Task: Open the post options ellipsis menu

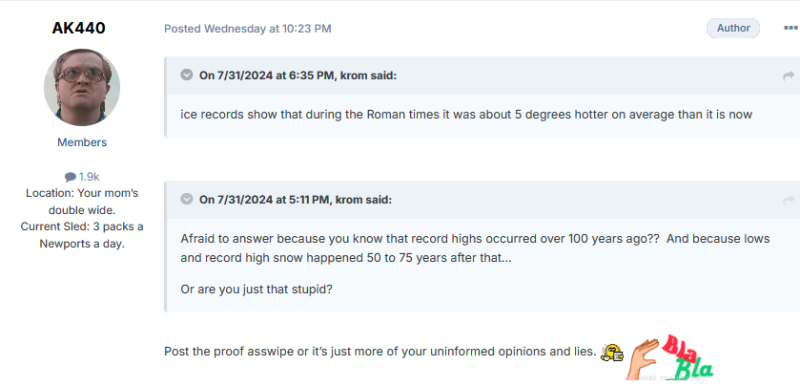Action: tap(791, 29)
